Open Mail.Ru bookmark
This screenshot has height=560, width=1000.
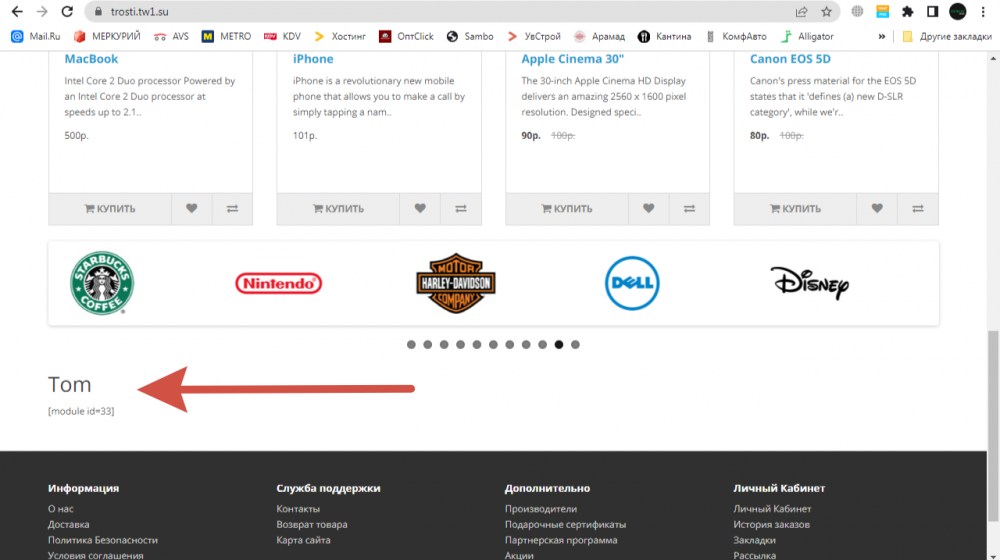36,36
